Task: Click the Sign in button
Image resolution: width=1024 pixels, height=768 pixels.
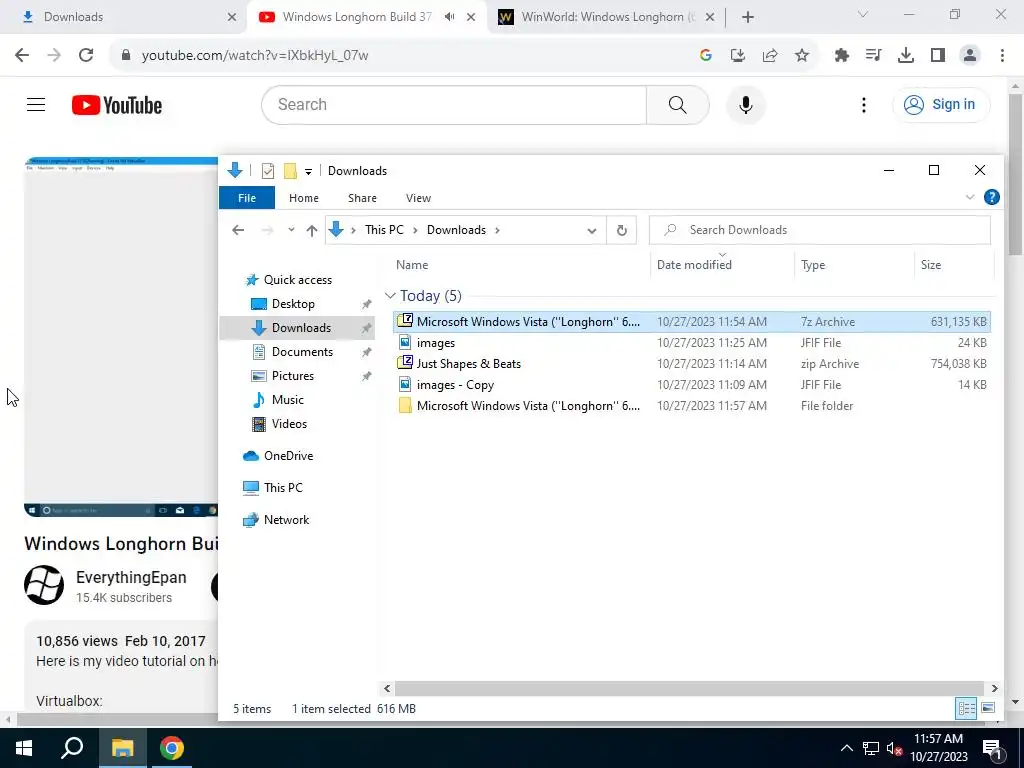Action: pyautogui.click(x=940, y=104)
